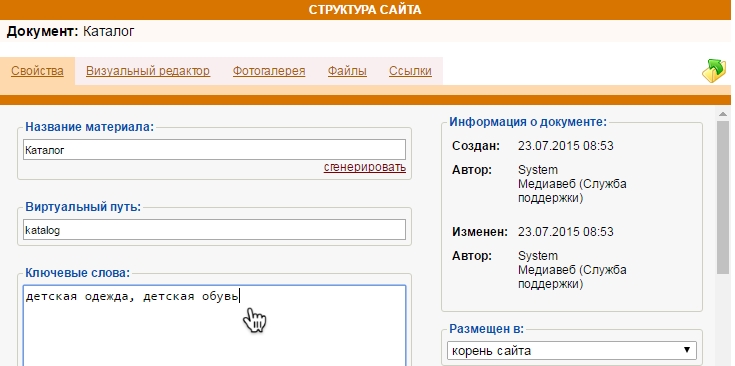Click the сгенерировать link

(365, 167)
